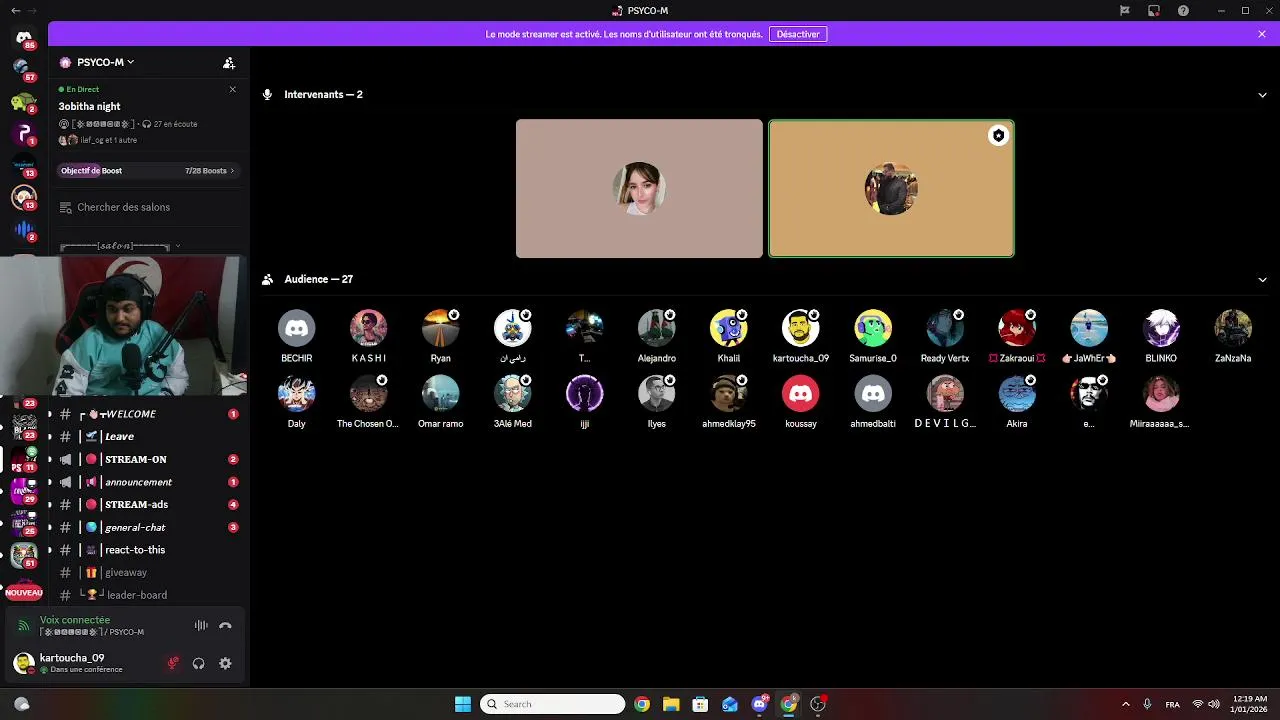Open Ilyes audience member avatar
This screenshot has height=720, width=1280.
pyautogui.click(x=656, y=394)
